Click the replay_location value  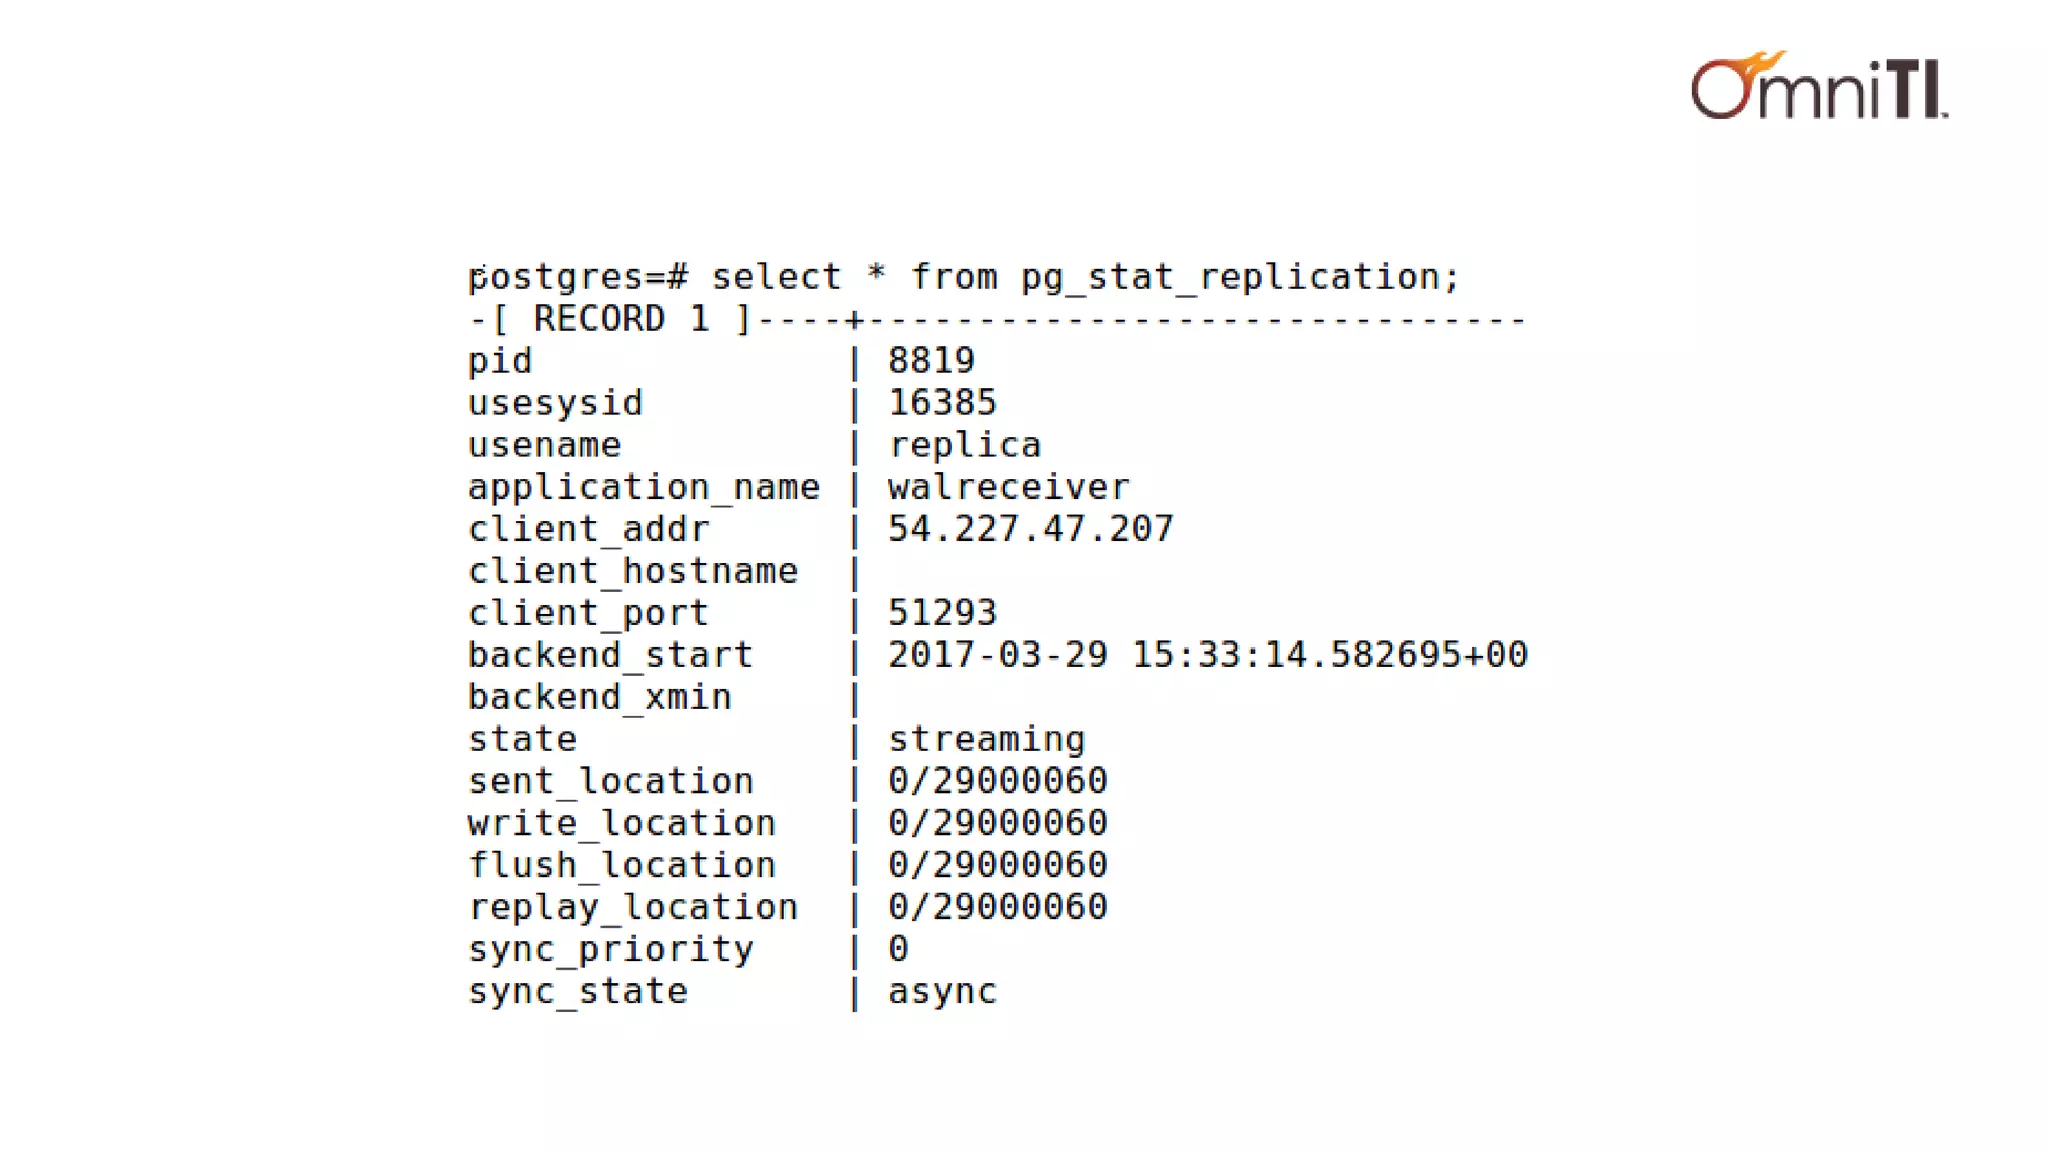pos(998,906)
